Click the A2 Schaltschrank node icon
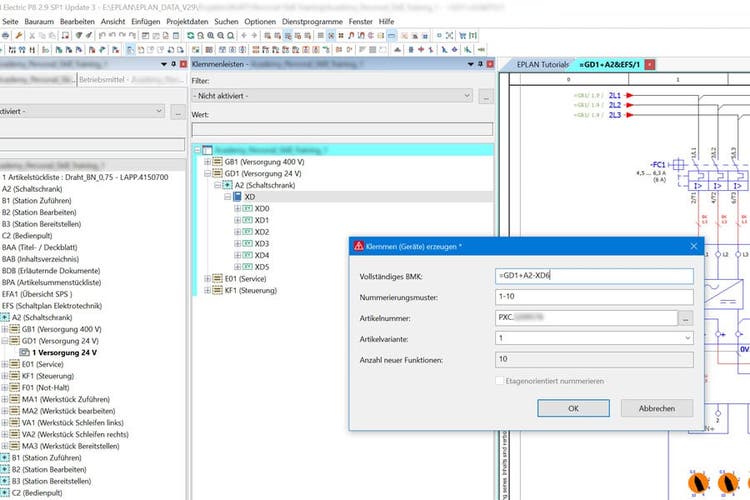Image resolution: width=750 pixels, height=500 pixels. [x=227, y=185]
